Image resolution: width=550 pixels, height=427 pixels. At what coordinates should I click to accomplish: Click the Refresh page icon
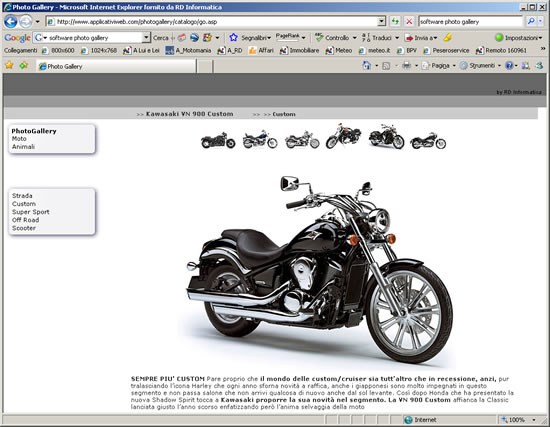click(395, 21)
